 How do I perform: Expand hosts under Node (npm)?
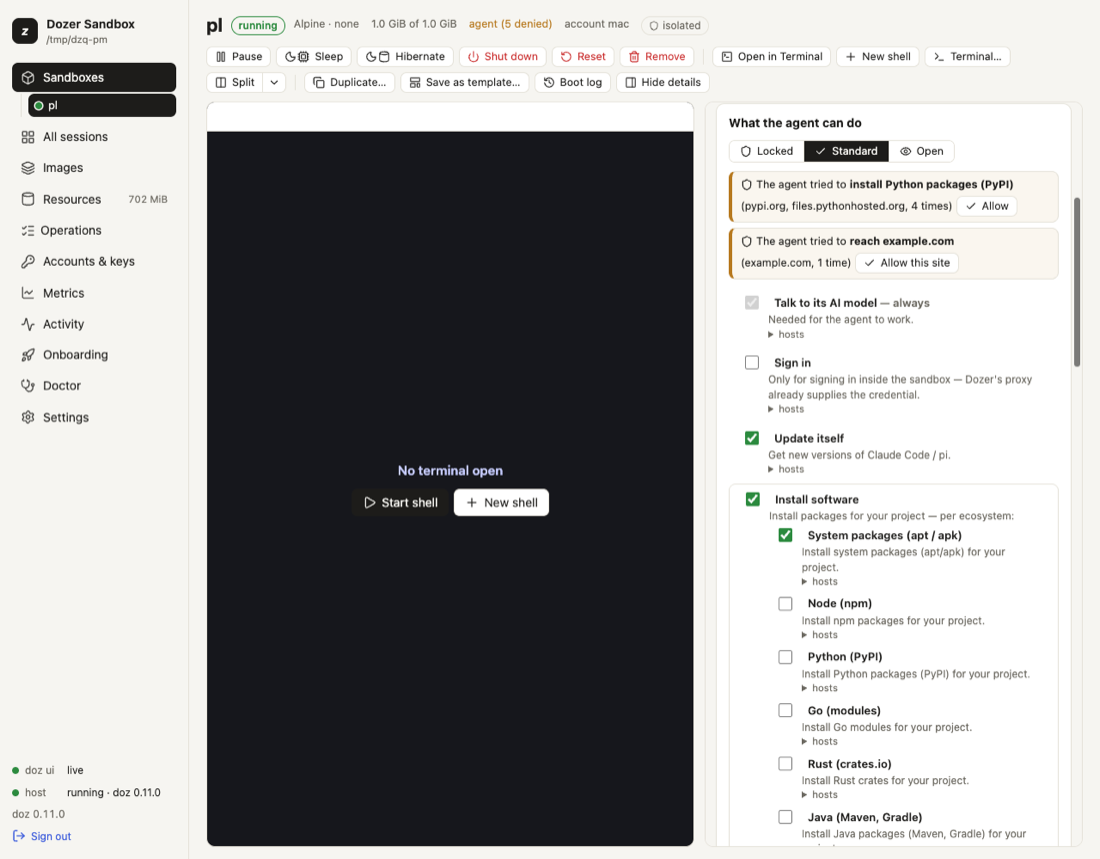819,634
